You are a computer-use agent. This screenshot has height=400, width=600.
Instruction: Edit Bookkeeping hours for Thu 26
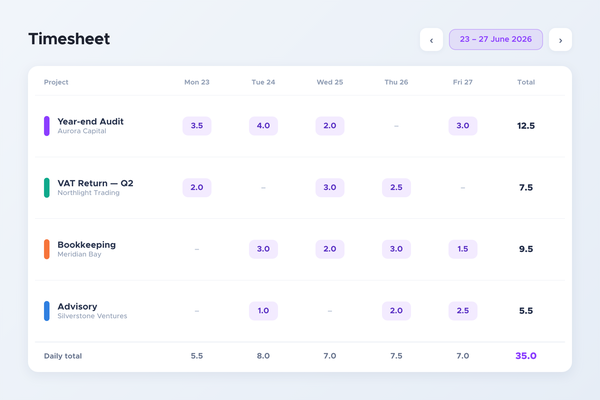tap(396, 249)
